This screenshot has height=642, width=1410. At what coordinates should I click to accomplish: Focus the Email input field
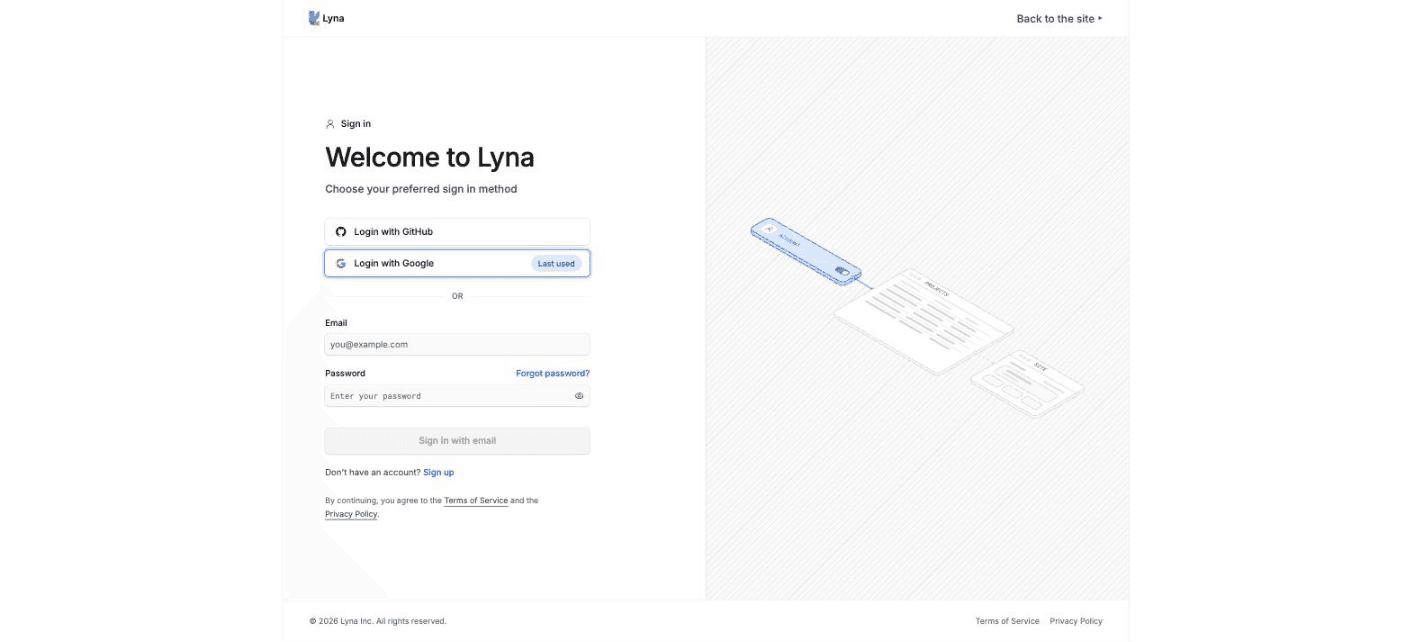tap(457, 344)
